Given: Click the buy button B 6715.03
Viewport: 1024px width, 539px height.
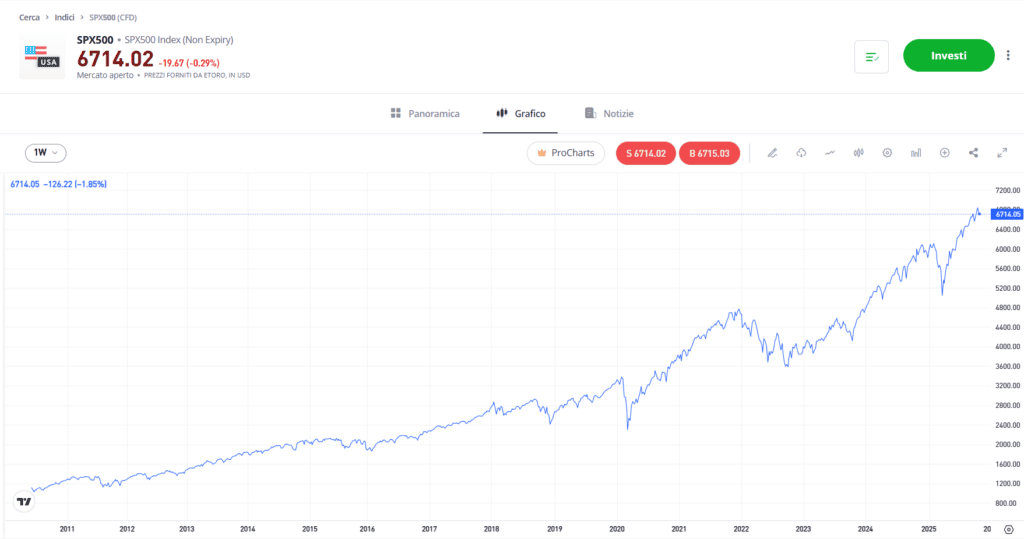Looking at the screenshot, I should point(708,153).
